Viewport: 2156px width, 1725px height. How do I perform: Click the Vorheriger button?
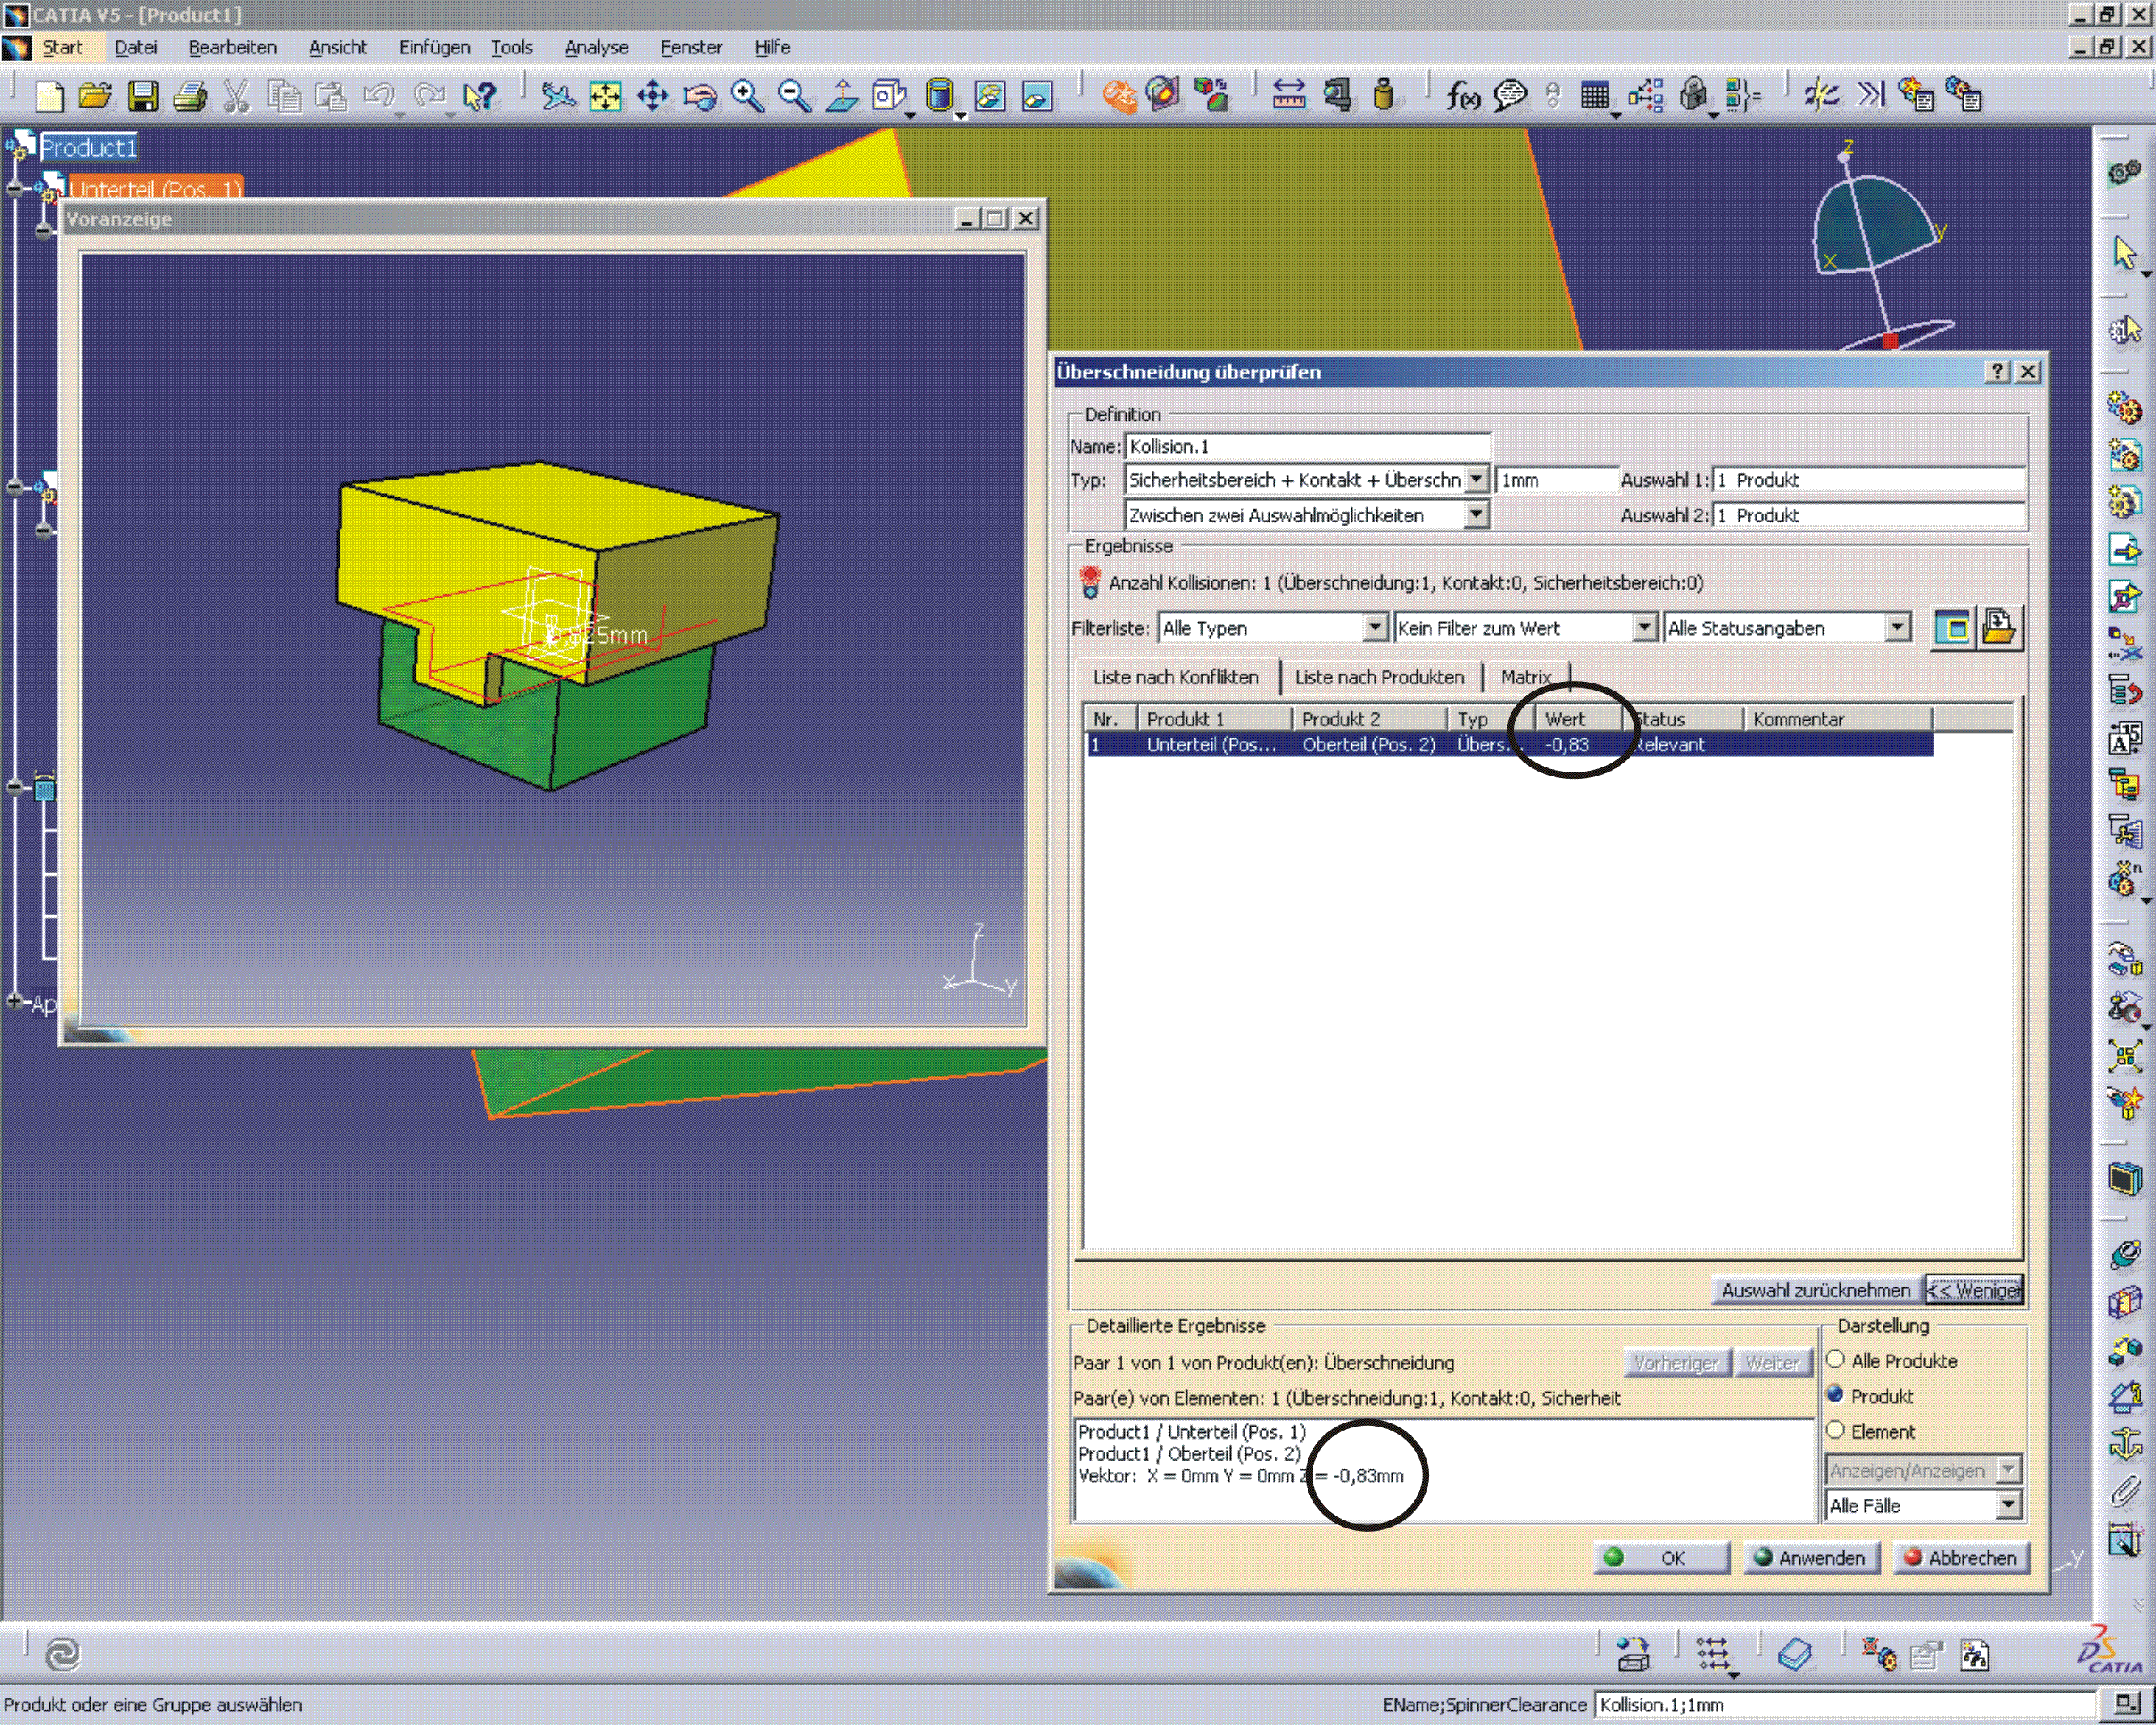pos(1676,1362)
